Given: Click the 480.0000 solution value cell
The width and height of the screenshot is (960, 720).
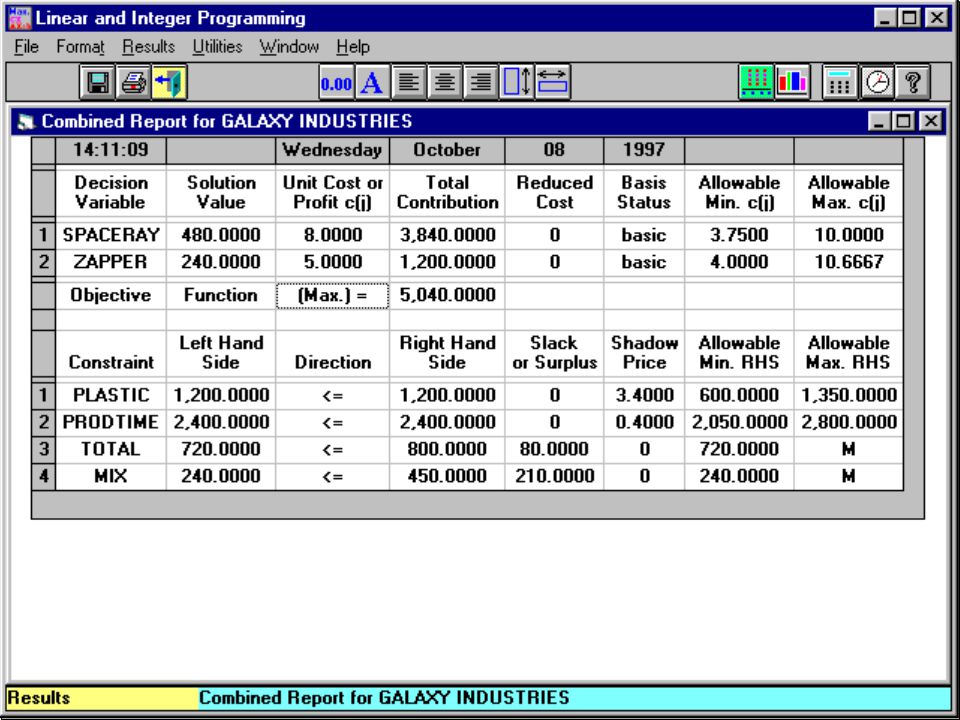Looking at the screenshot, I should pyautogui.click(x=220, y=235).
